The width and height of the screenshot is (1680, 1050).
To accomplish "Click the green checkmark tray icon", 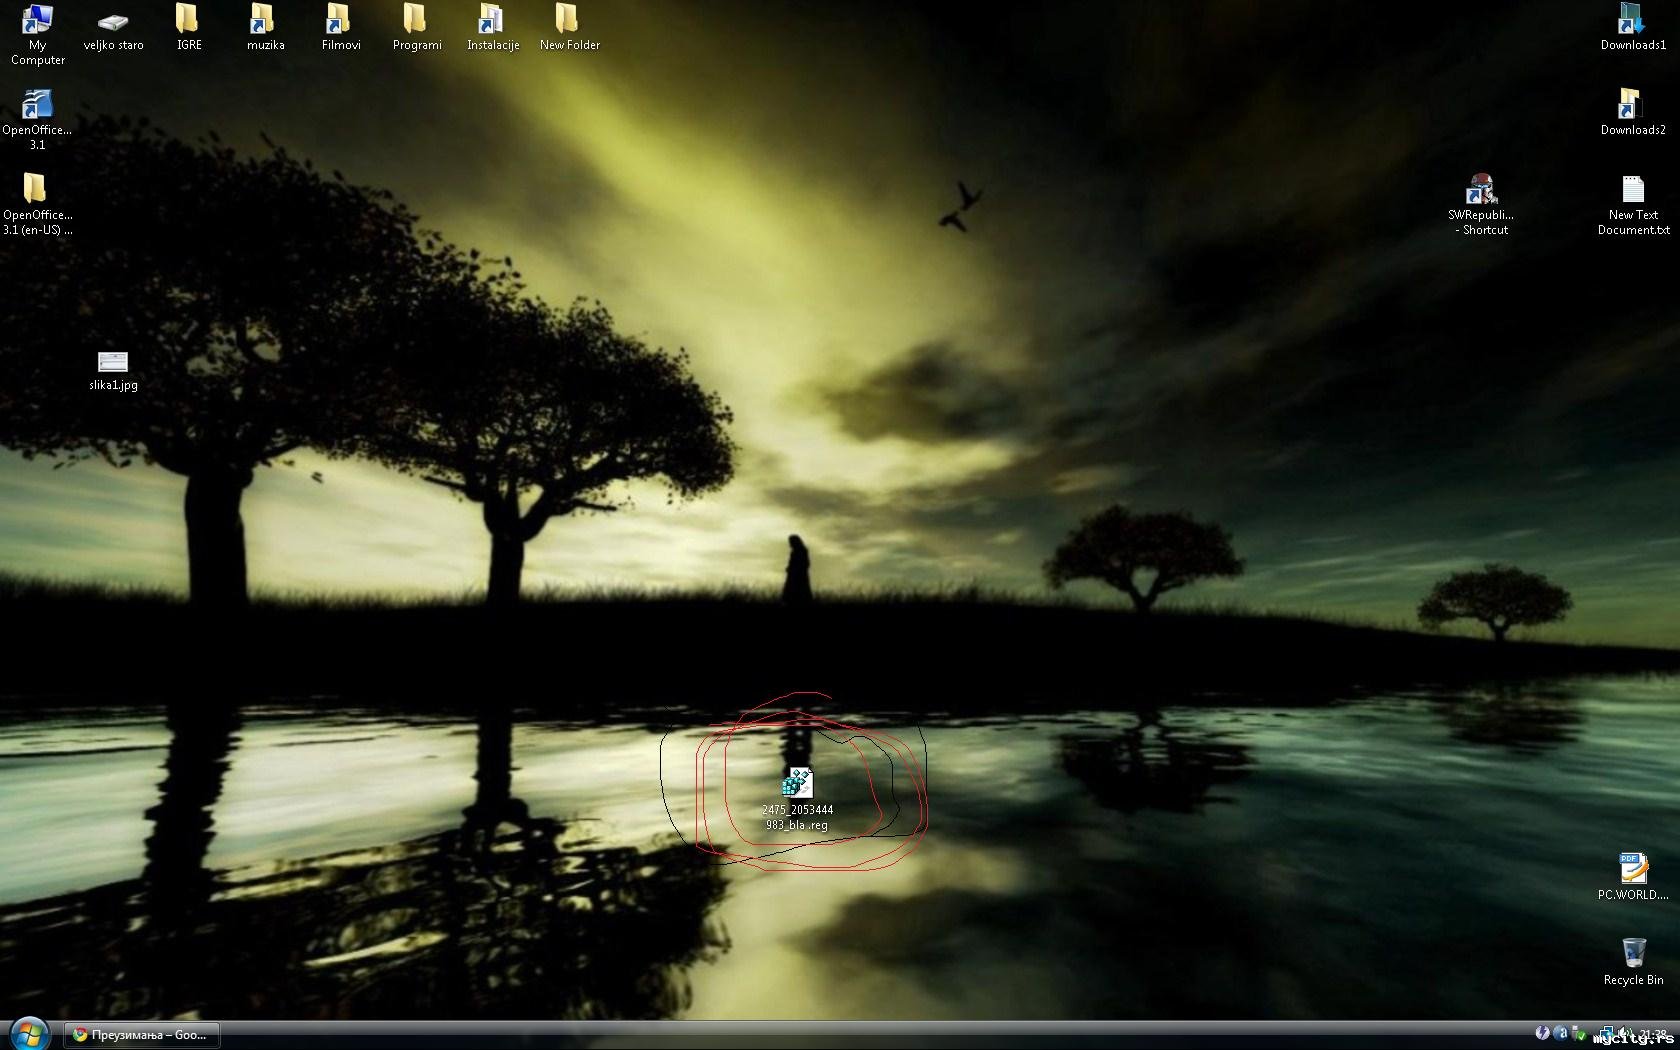I will pyautogui.click(x=1579, y=1033).
